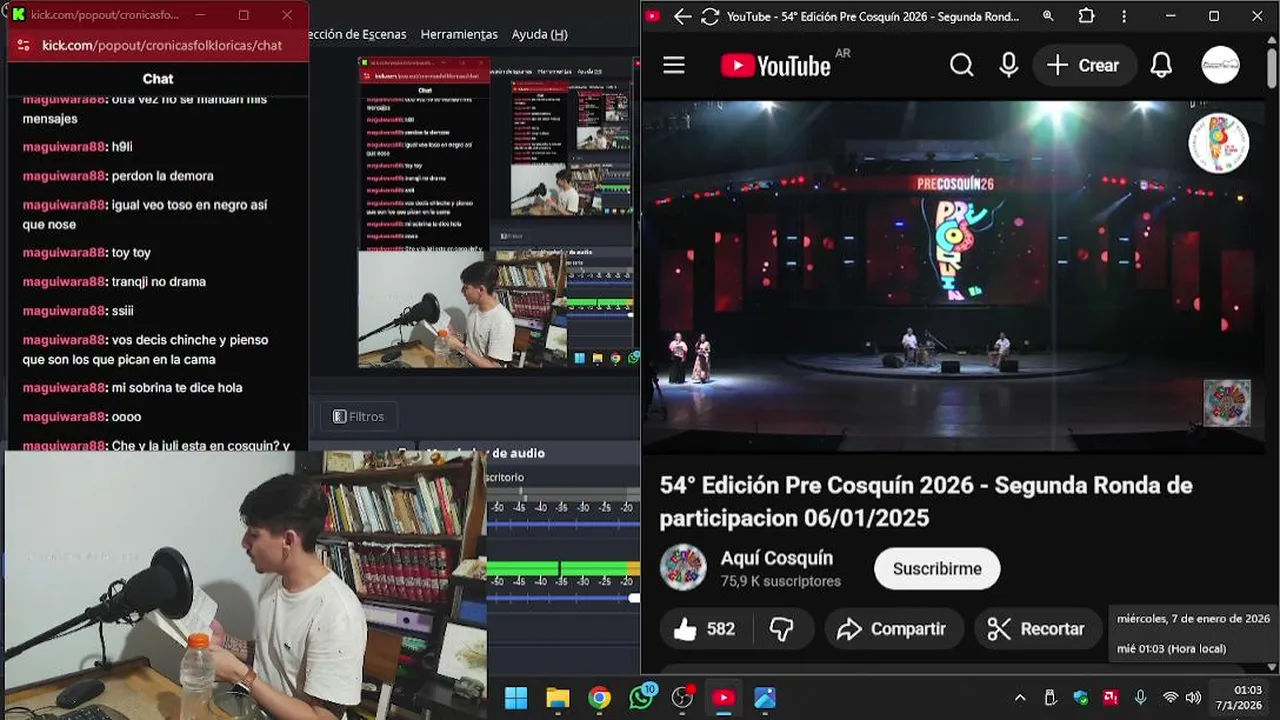Click the Recortar clip button
This screenshot has height=720, width=1280.
pos(1036,629)
